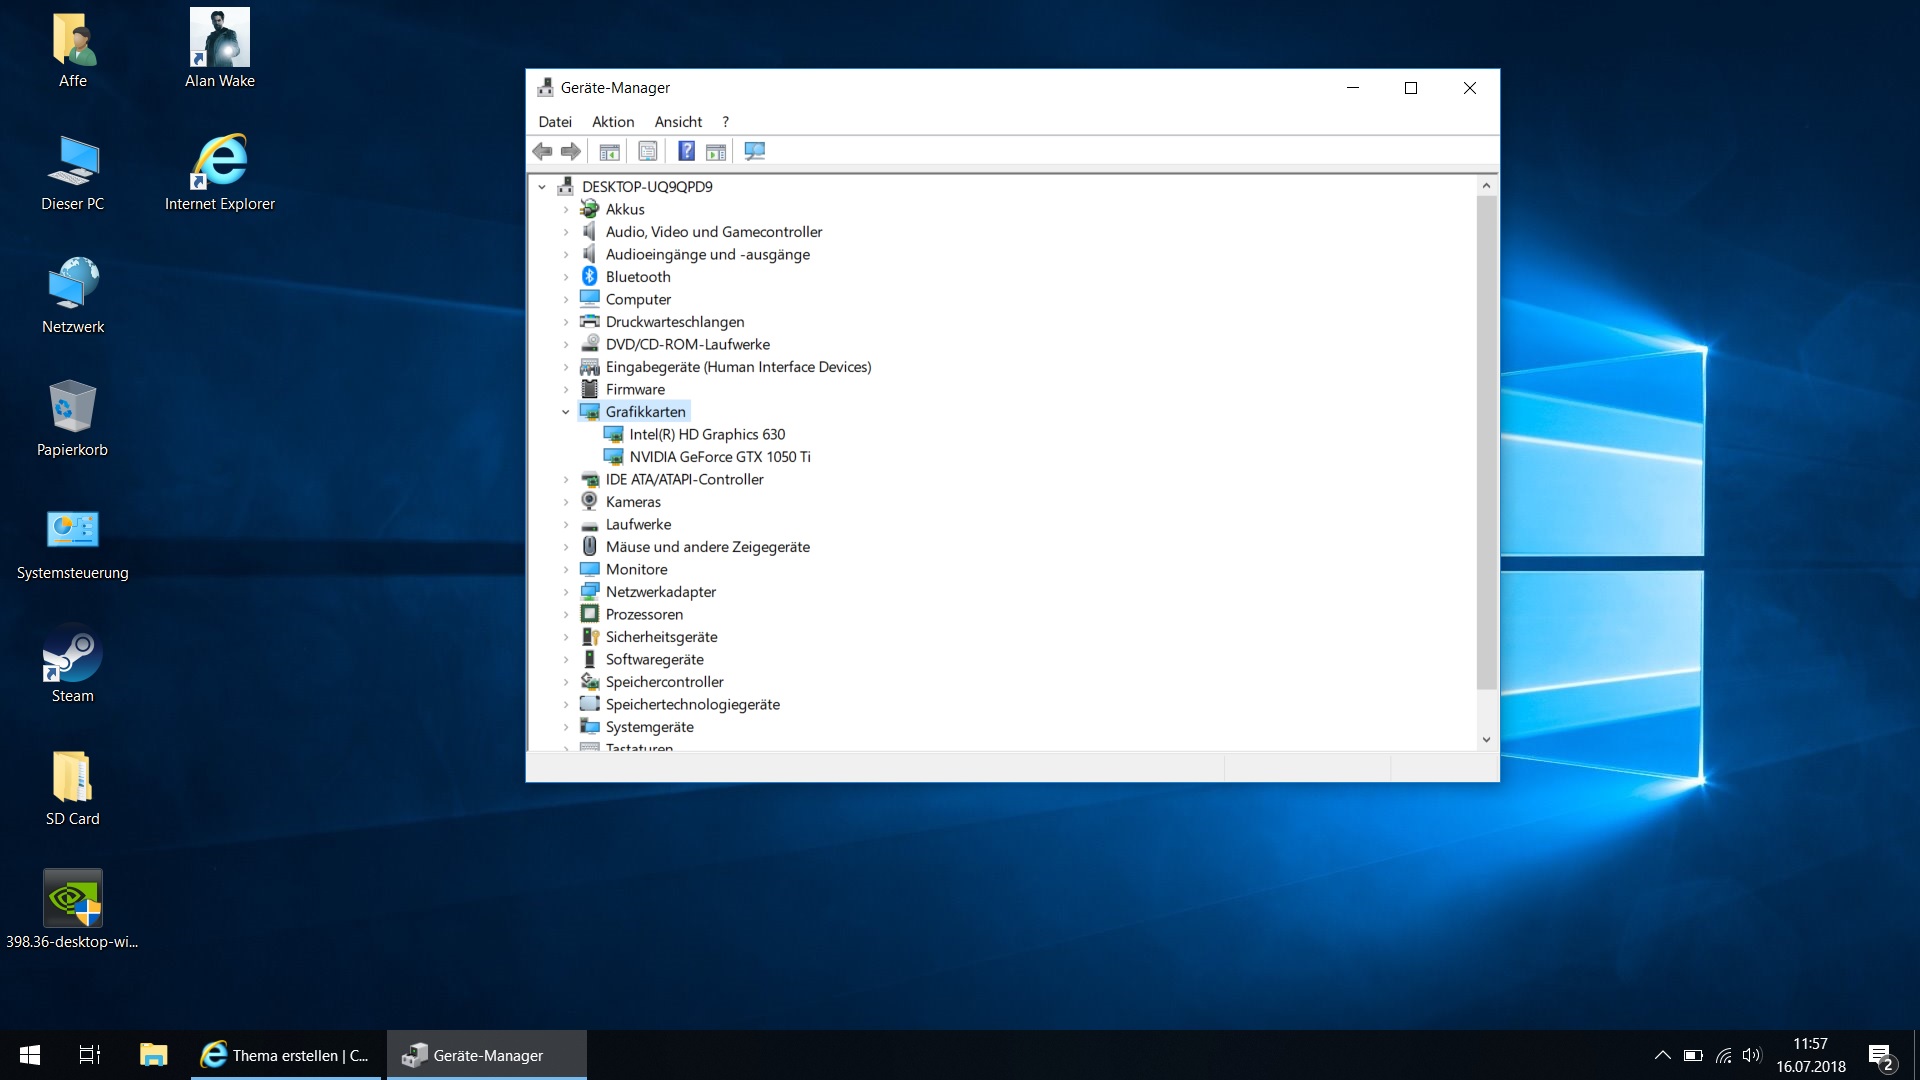Expand the Prozessoren category
The height and width of the screenshot is (1080, 1920).
pos(566,614)
